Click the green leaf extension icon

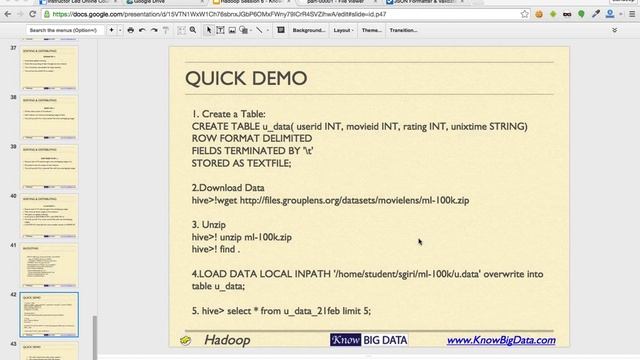pyautogui.click(x=581, y=14)
